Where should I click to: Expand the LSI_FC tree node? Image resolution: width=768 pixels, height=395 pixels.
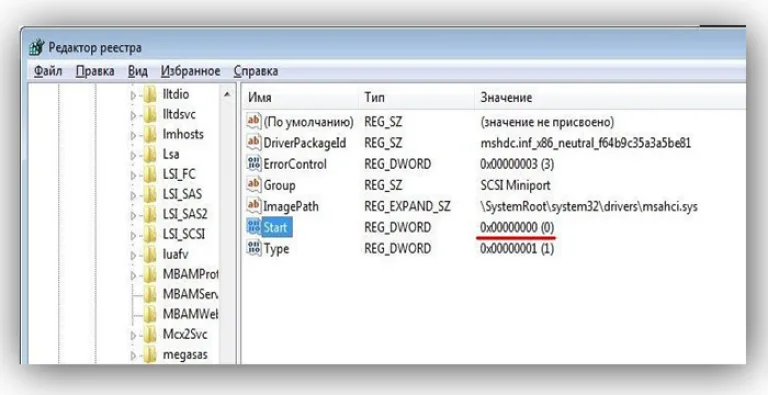[x=133, y=175]
